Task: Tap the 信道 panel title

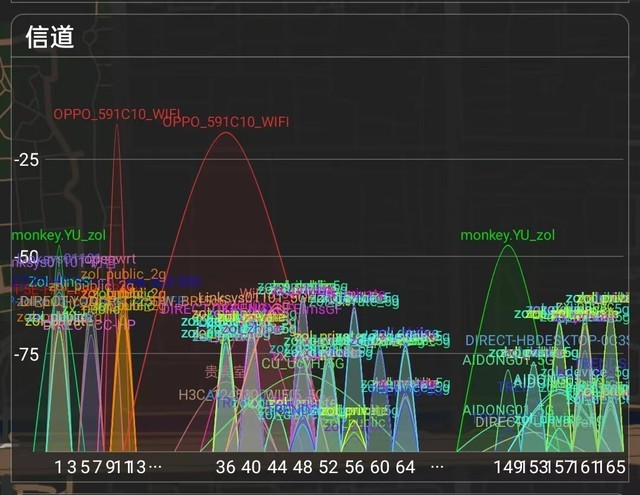Action: (x=50, y=37)
